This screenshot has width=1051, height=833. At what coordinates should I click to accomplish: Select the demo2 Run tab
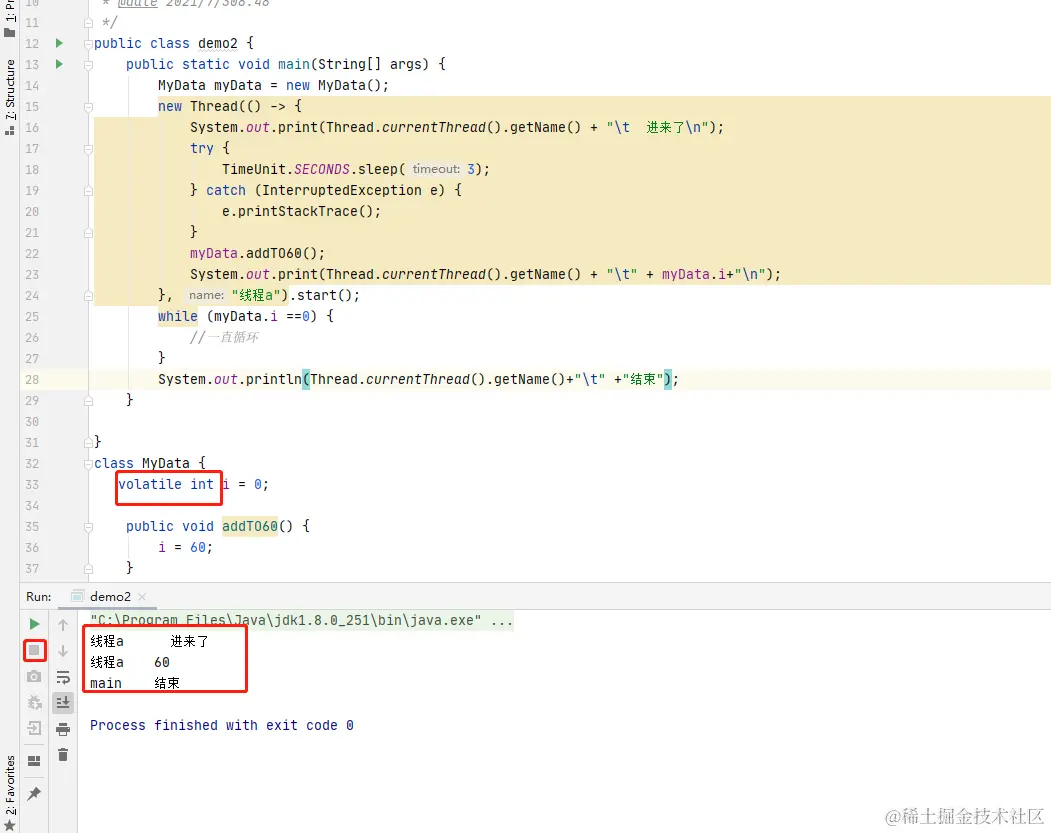coord(110,596)
